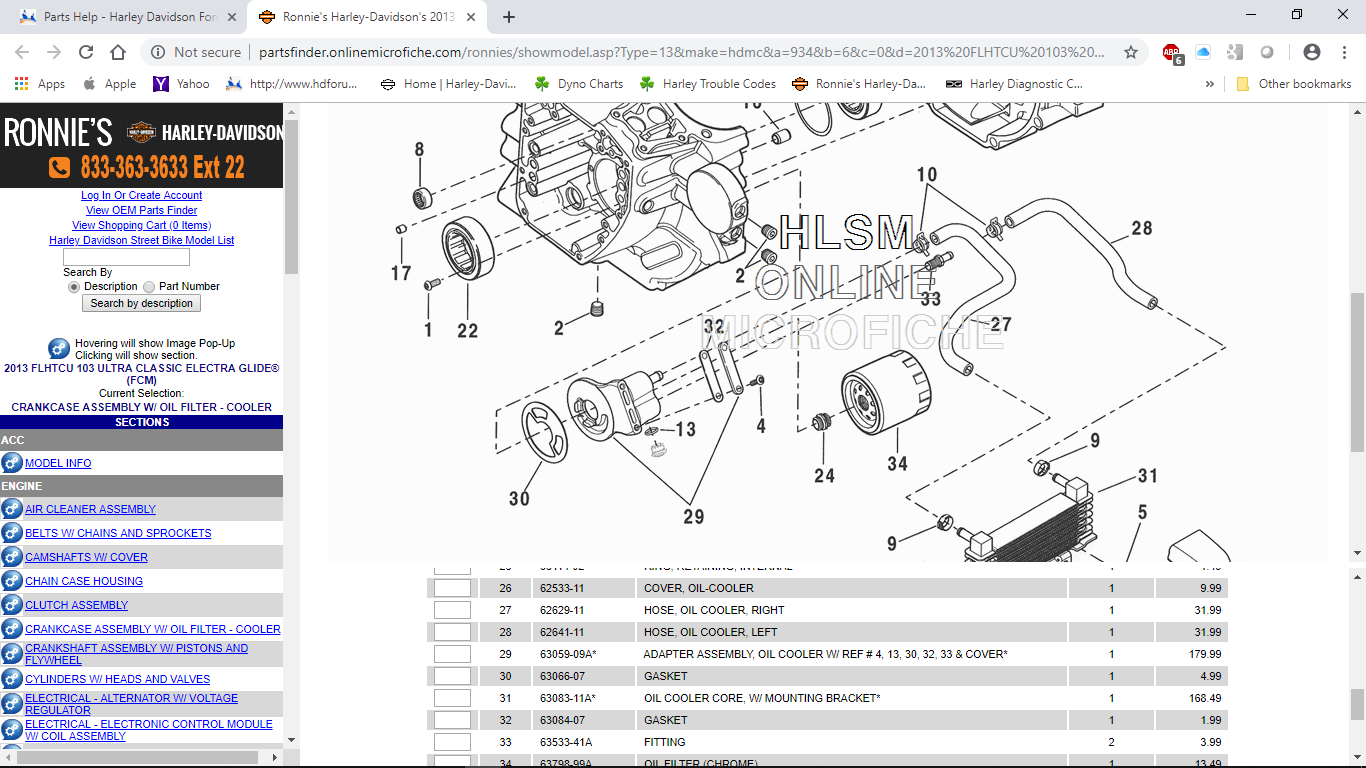1366x768 pixels.
Task: Click quantity box for part 62641-11
Action: (x=452, y=632)
